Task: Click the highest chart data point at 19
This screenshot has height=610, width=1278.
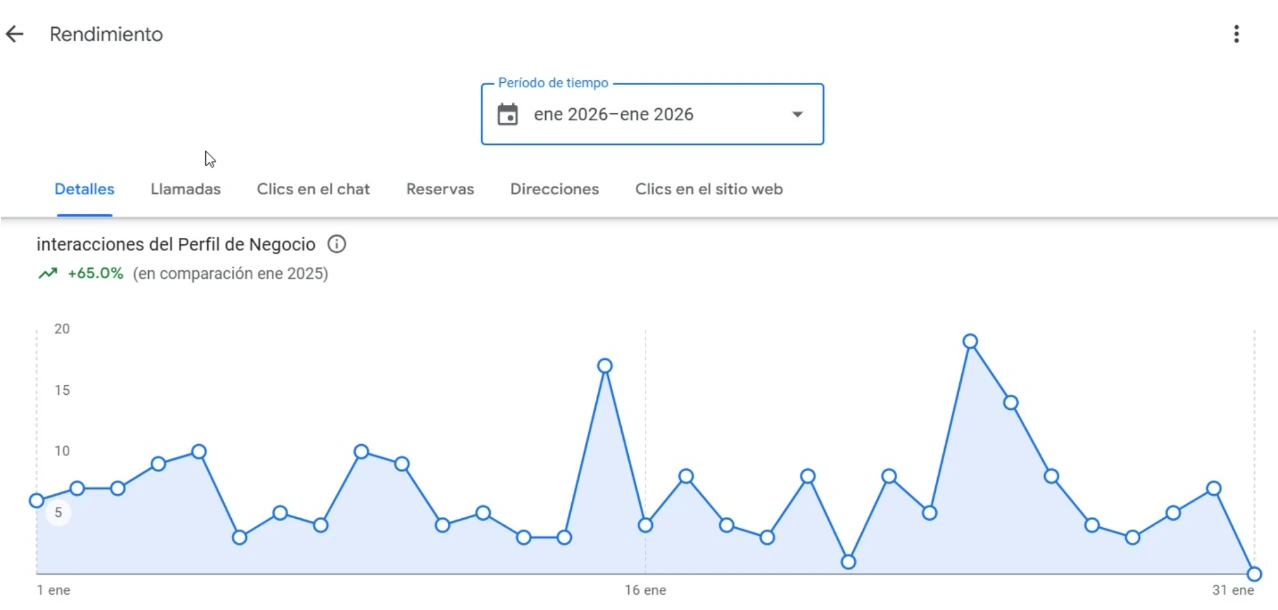Action: [970, 341]
